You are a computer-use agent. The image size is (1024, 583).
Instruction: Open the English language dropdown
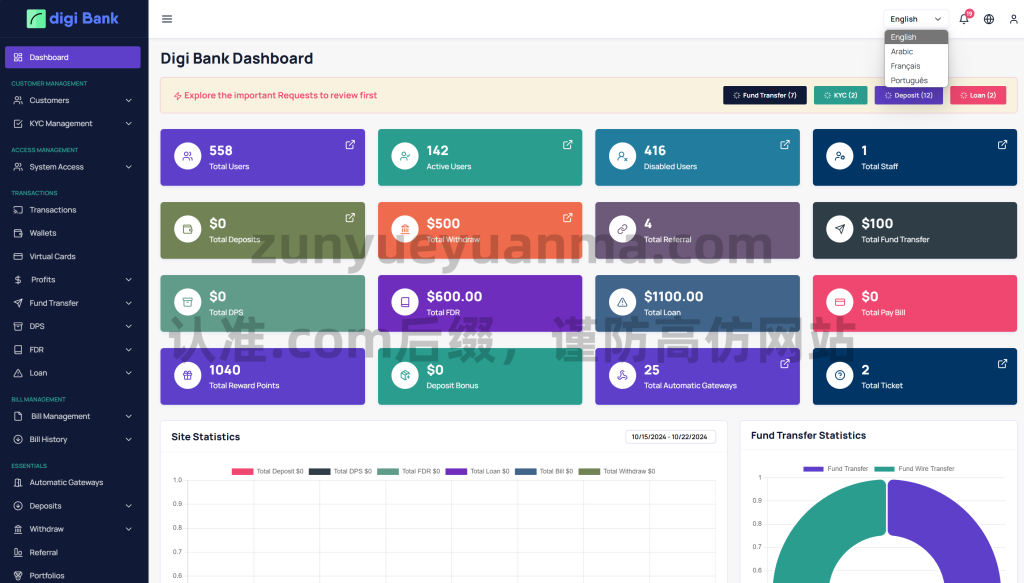[x=916, y=19]
